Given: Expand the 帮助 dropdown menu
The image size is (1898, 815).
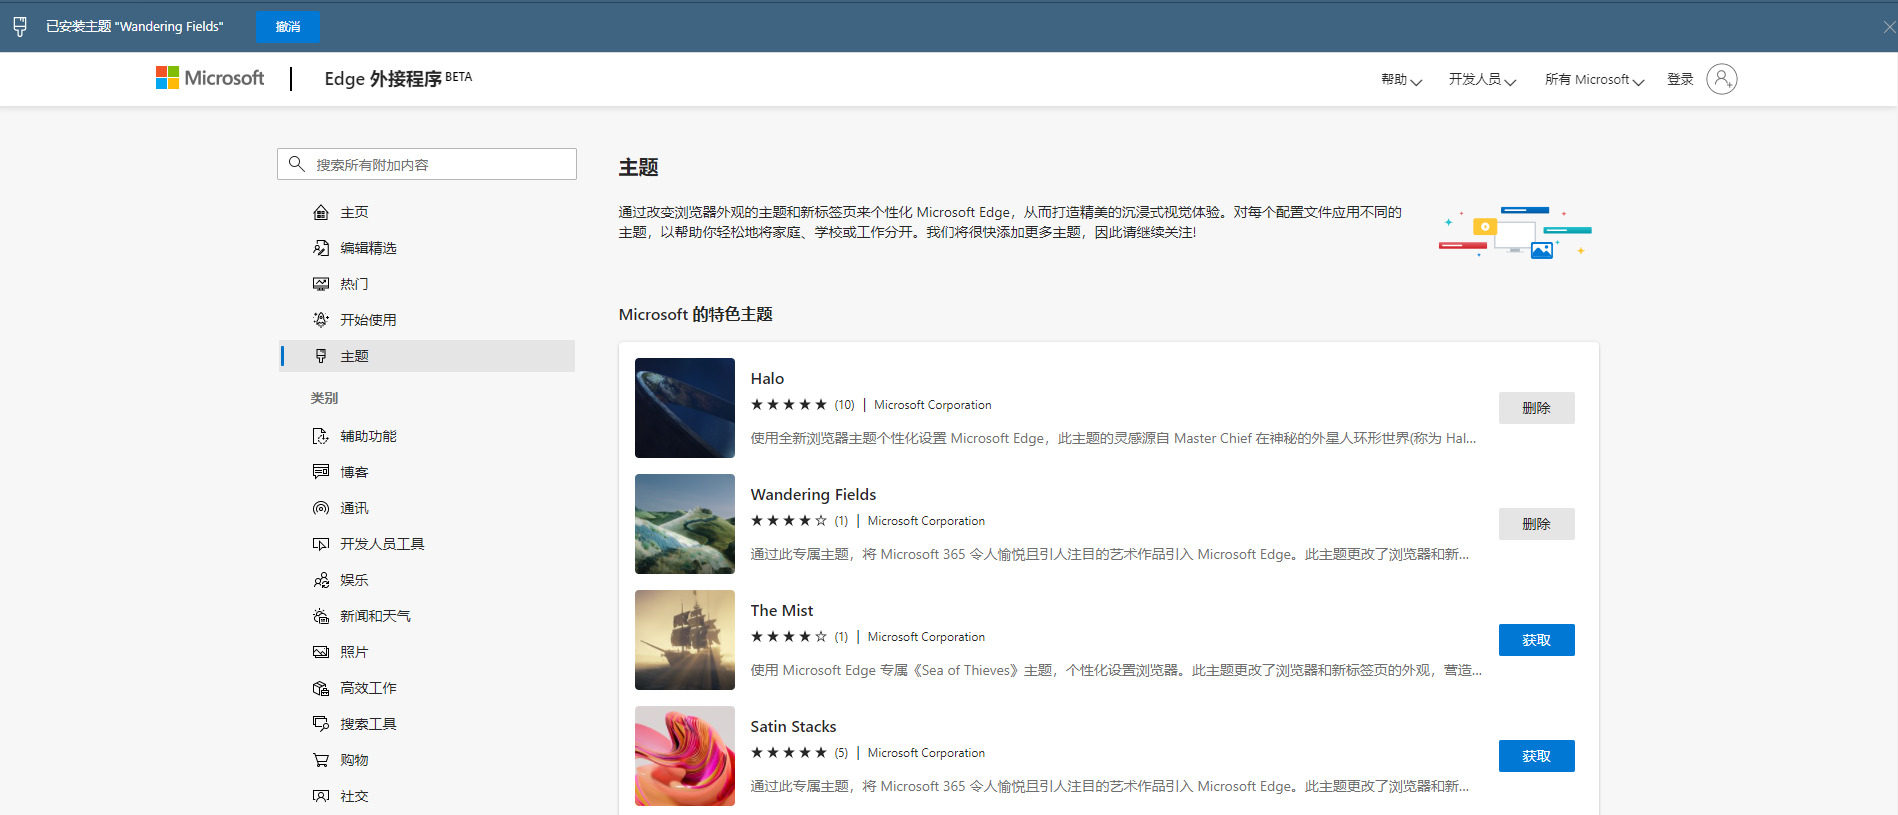Looking at the screenshot, I should coord(1401,80).
